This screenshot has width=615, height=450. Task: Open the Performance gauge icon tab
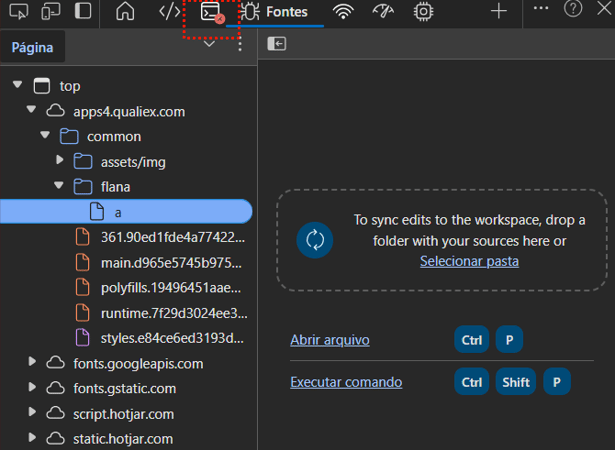383,12
